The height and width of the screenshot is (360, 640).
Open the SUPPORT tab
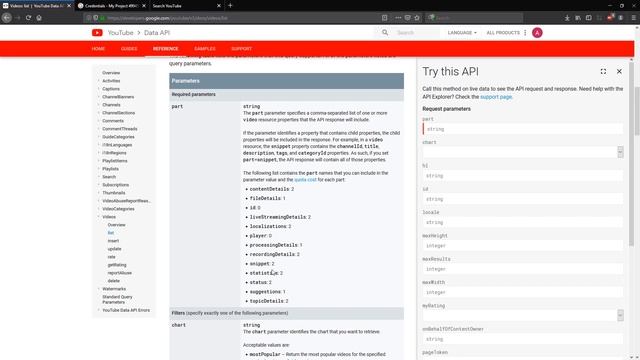pos(242,49)
